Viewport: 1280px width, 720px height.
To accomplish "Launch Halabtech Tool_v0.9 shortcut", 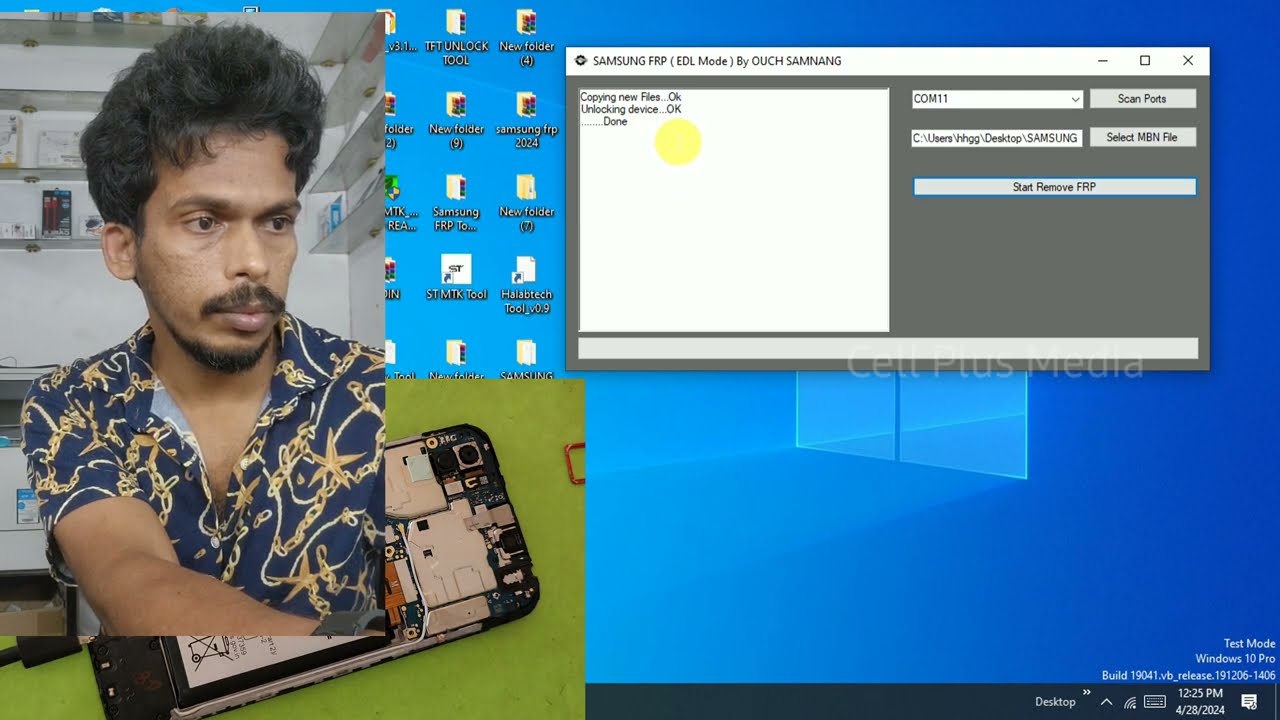I will [526, 285].
